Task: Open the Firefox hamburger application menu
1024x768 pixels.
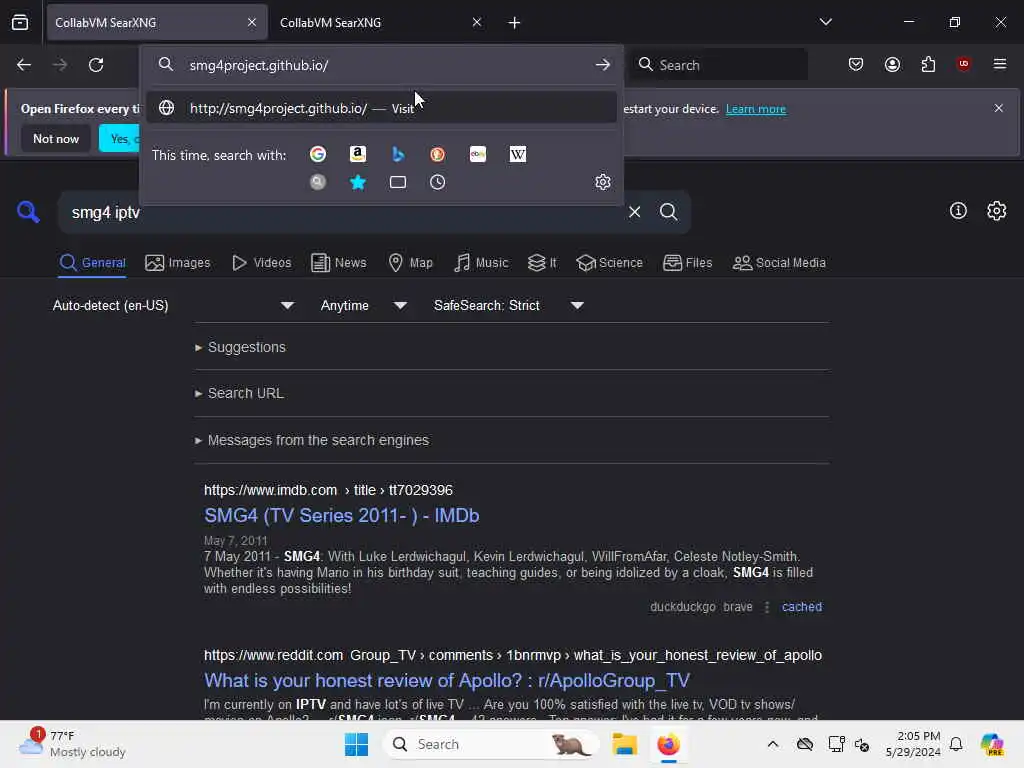Action: pos(1000,64)
